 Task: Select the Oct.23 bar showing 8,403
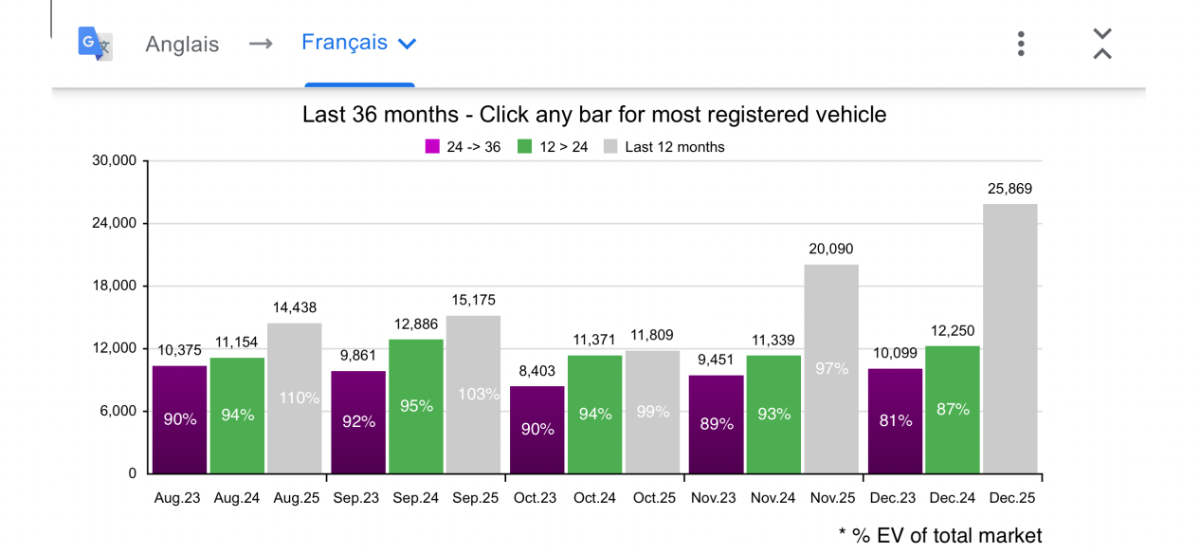point(537,429)
